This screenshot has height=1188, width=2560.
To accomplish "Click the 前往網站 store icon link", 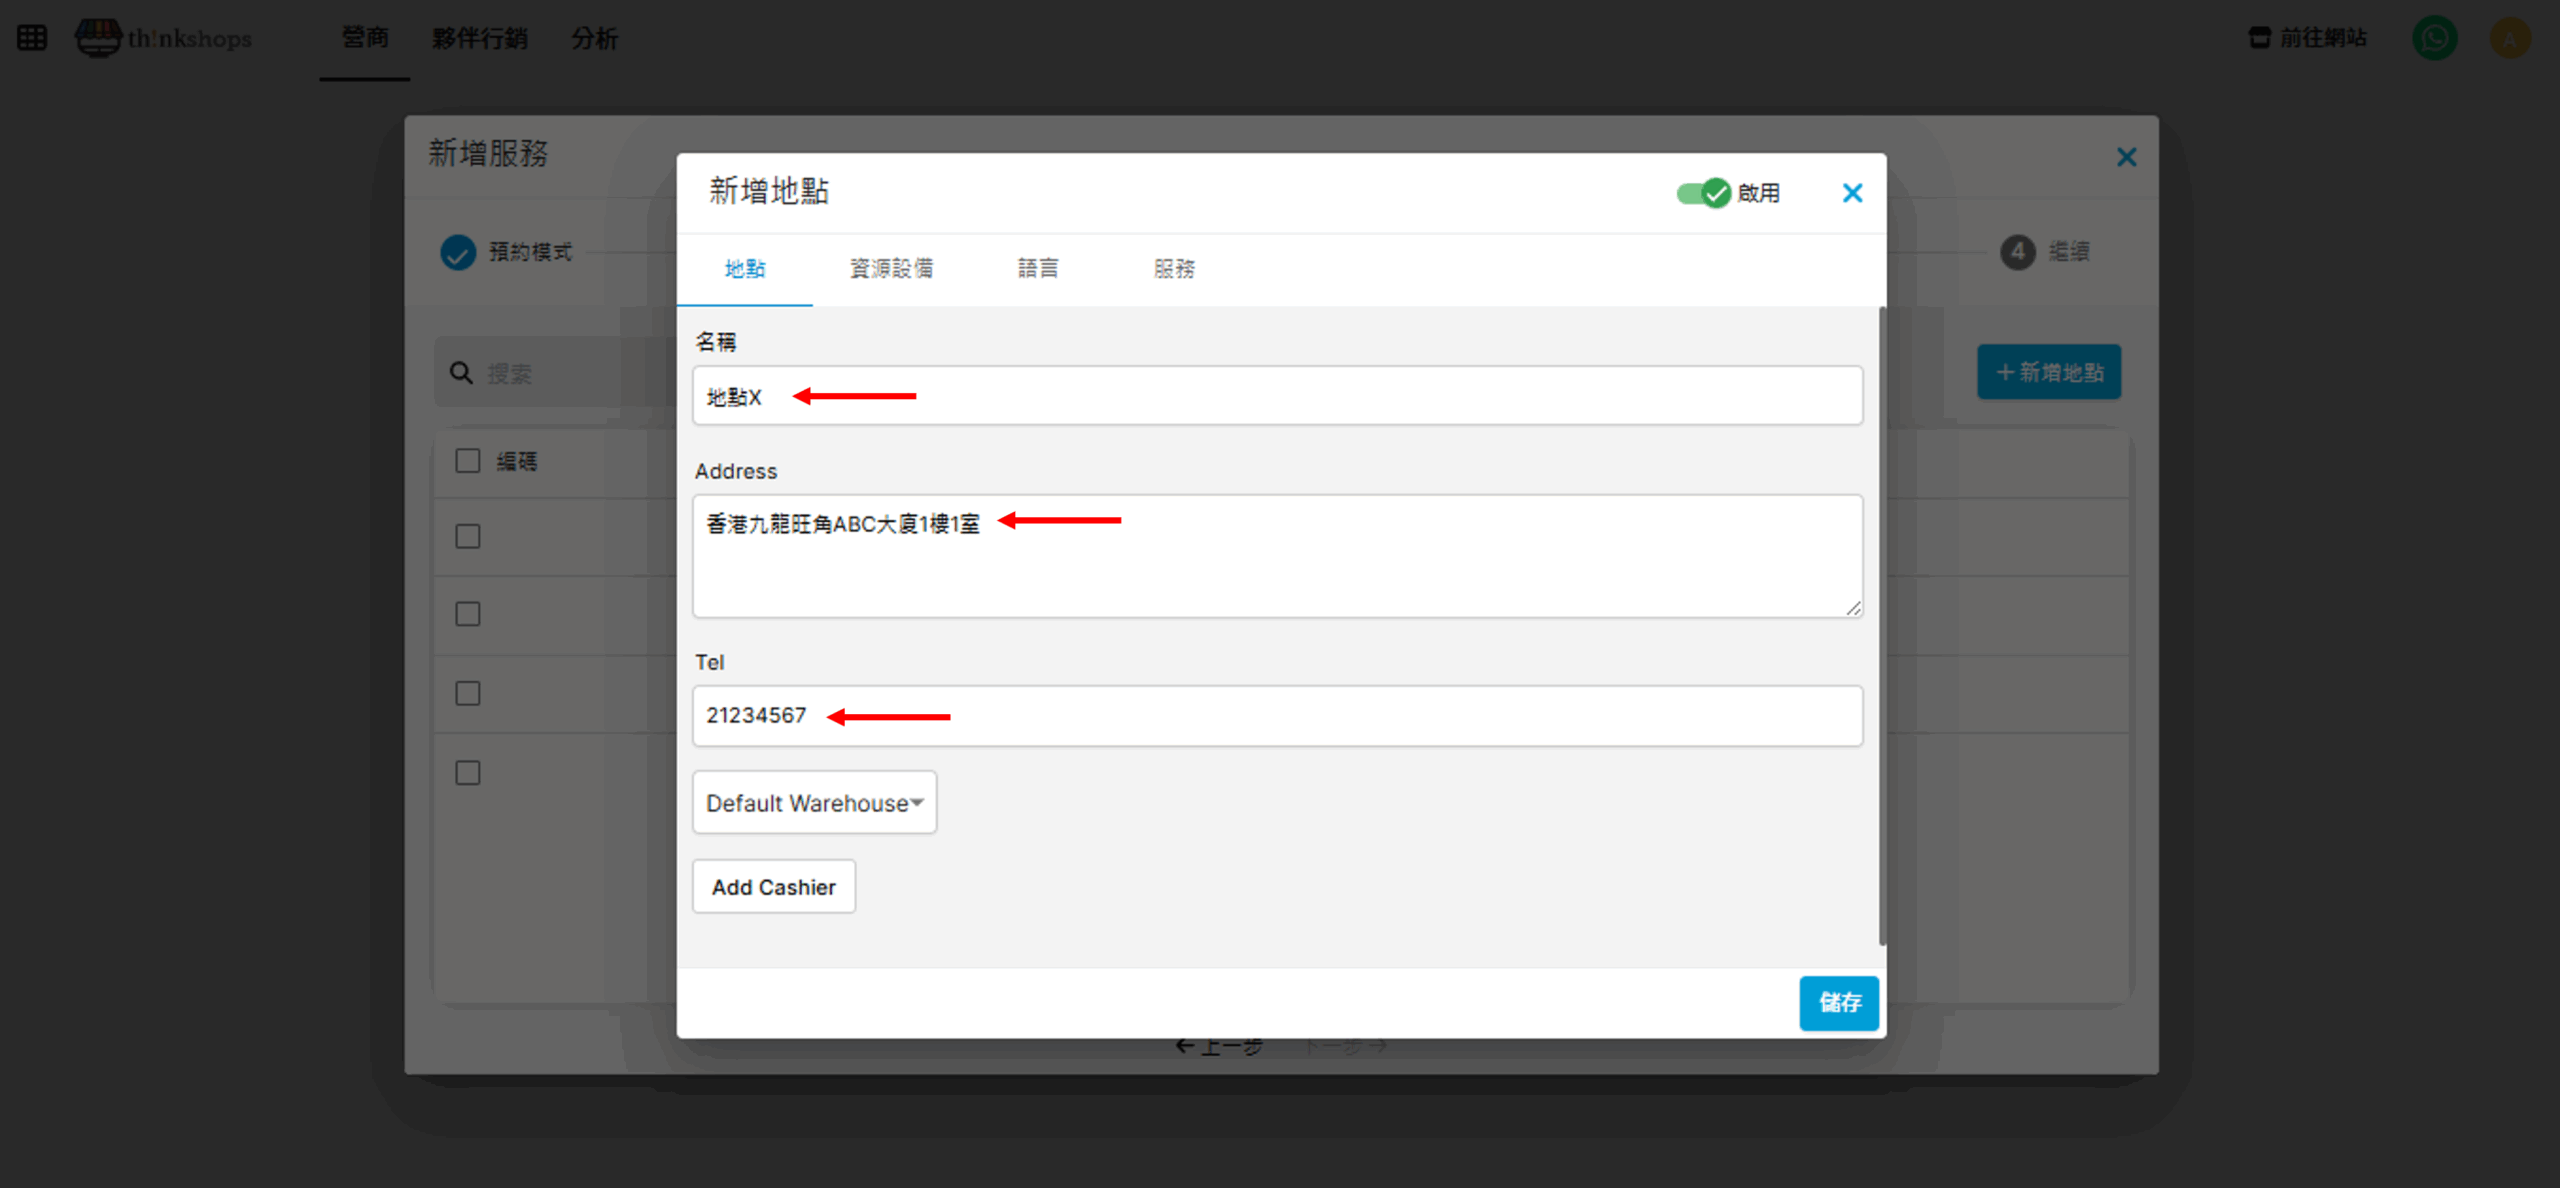I will tap(2307, 38).
